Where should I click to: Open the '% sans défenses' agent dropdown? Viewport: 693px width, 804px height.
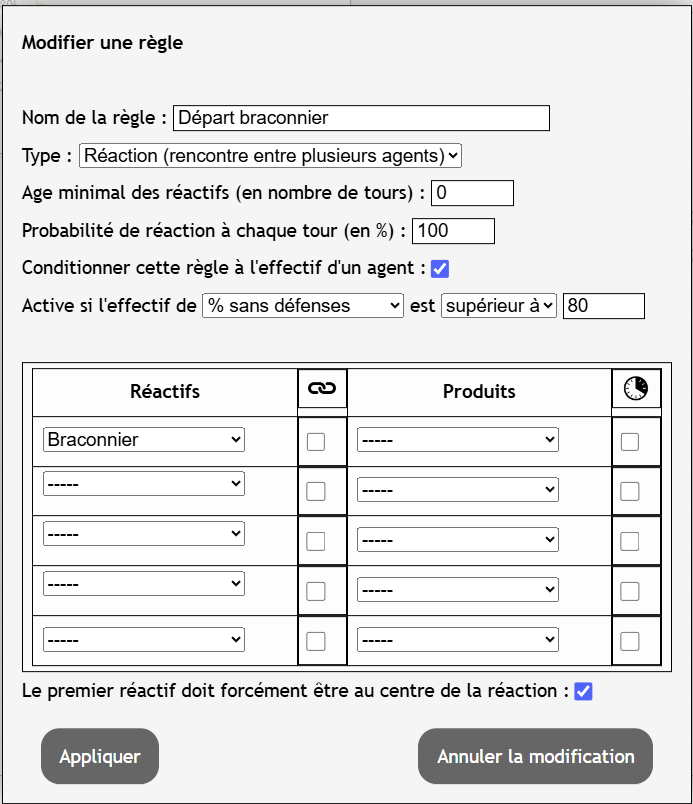point(303,306)
